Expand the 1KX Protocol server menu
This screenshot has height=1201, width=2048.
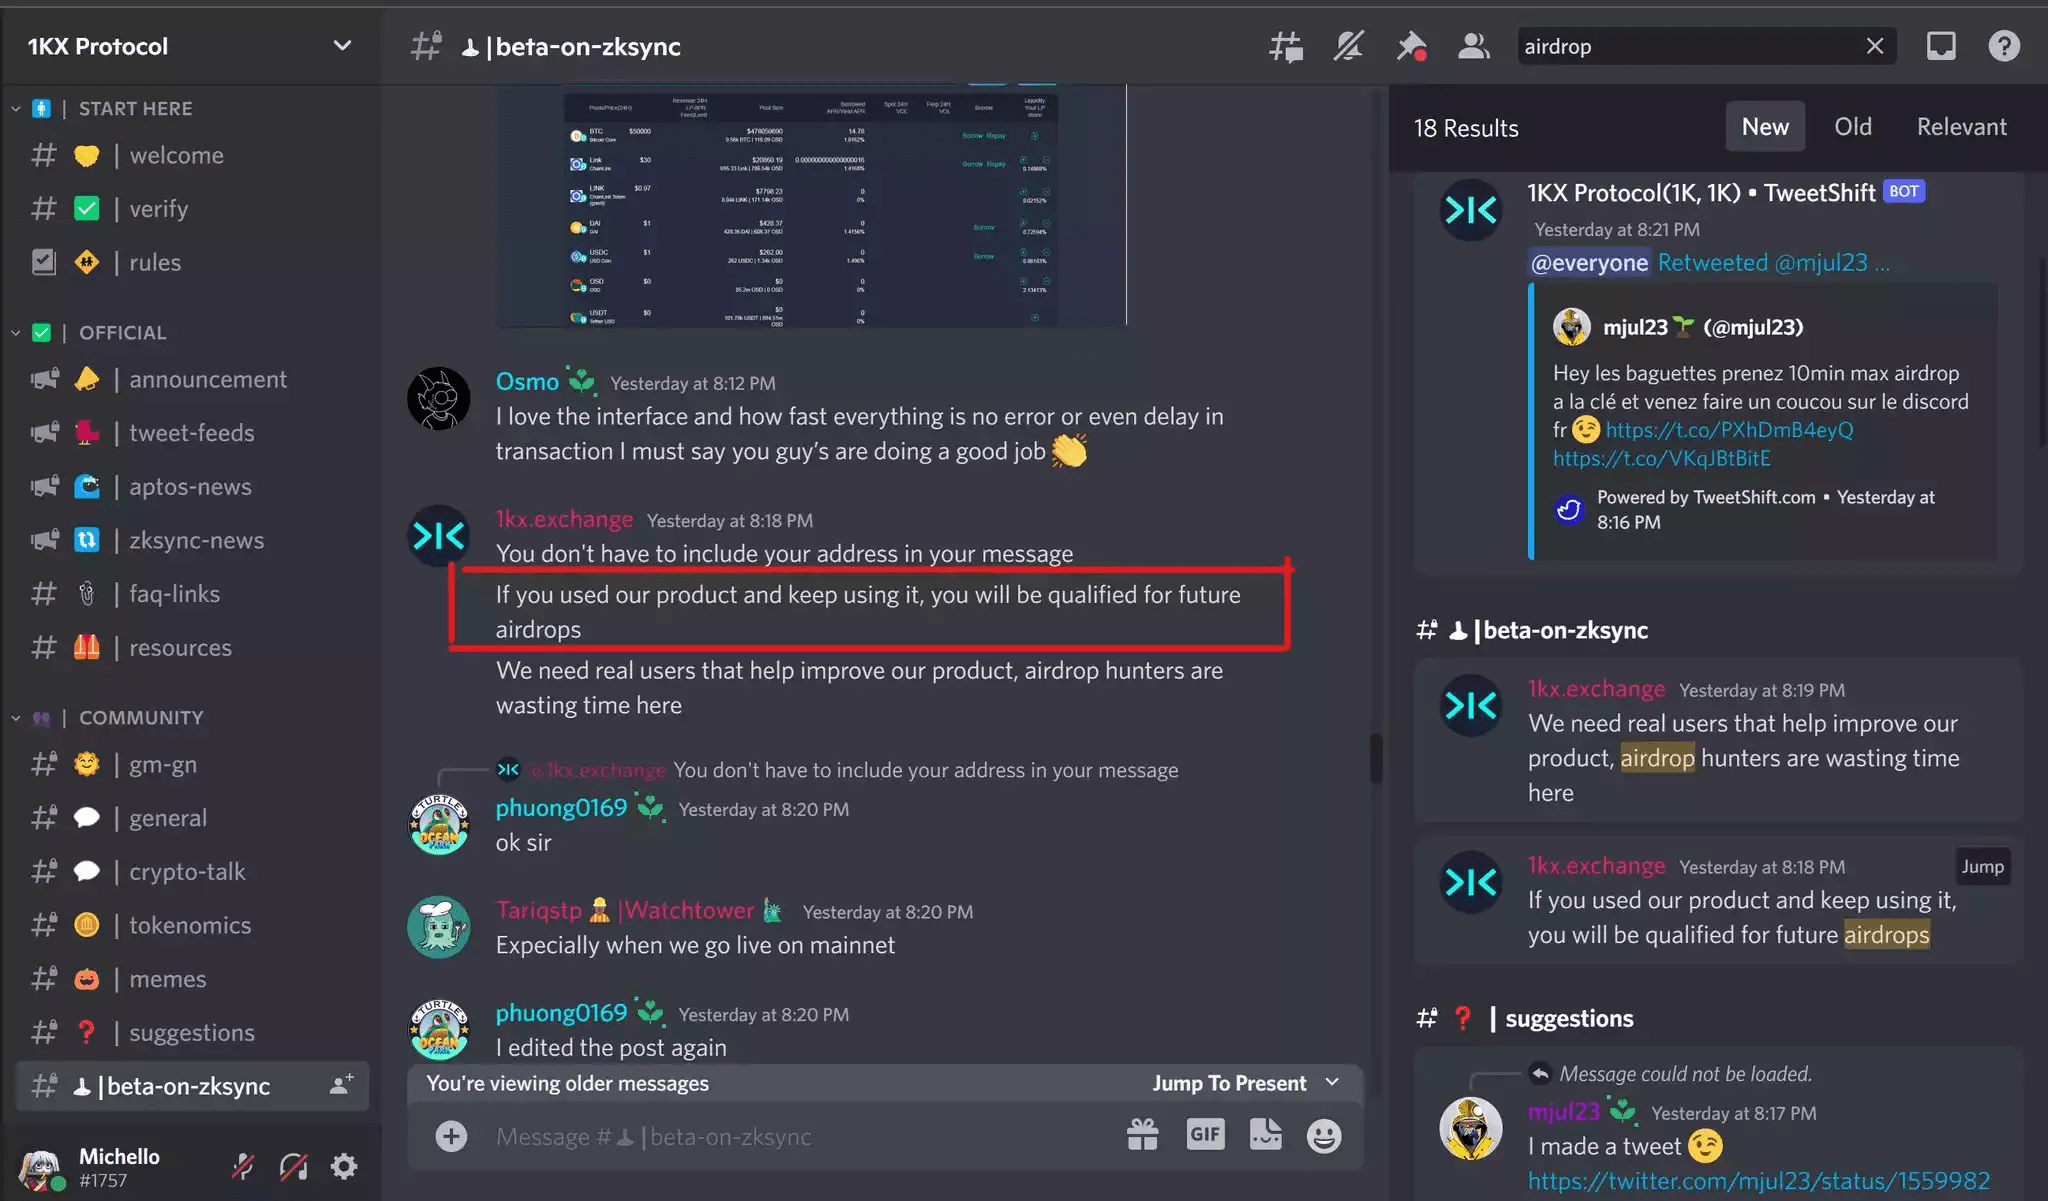(190, 46)
